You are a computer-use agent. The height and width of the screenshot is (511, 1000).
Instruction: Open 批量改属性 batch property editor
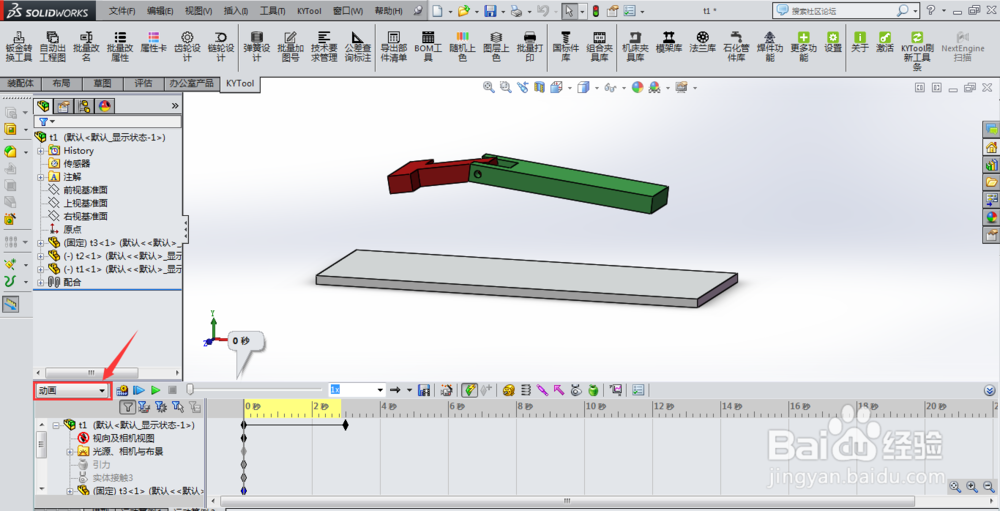tap(120, 46)
